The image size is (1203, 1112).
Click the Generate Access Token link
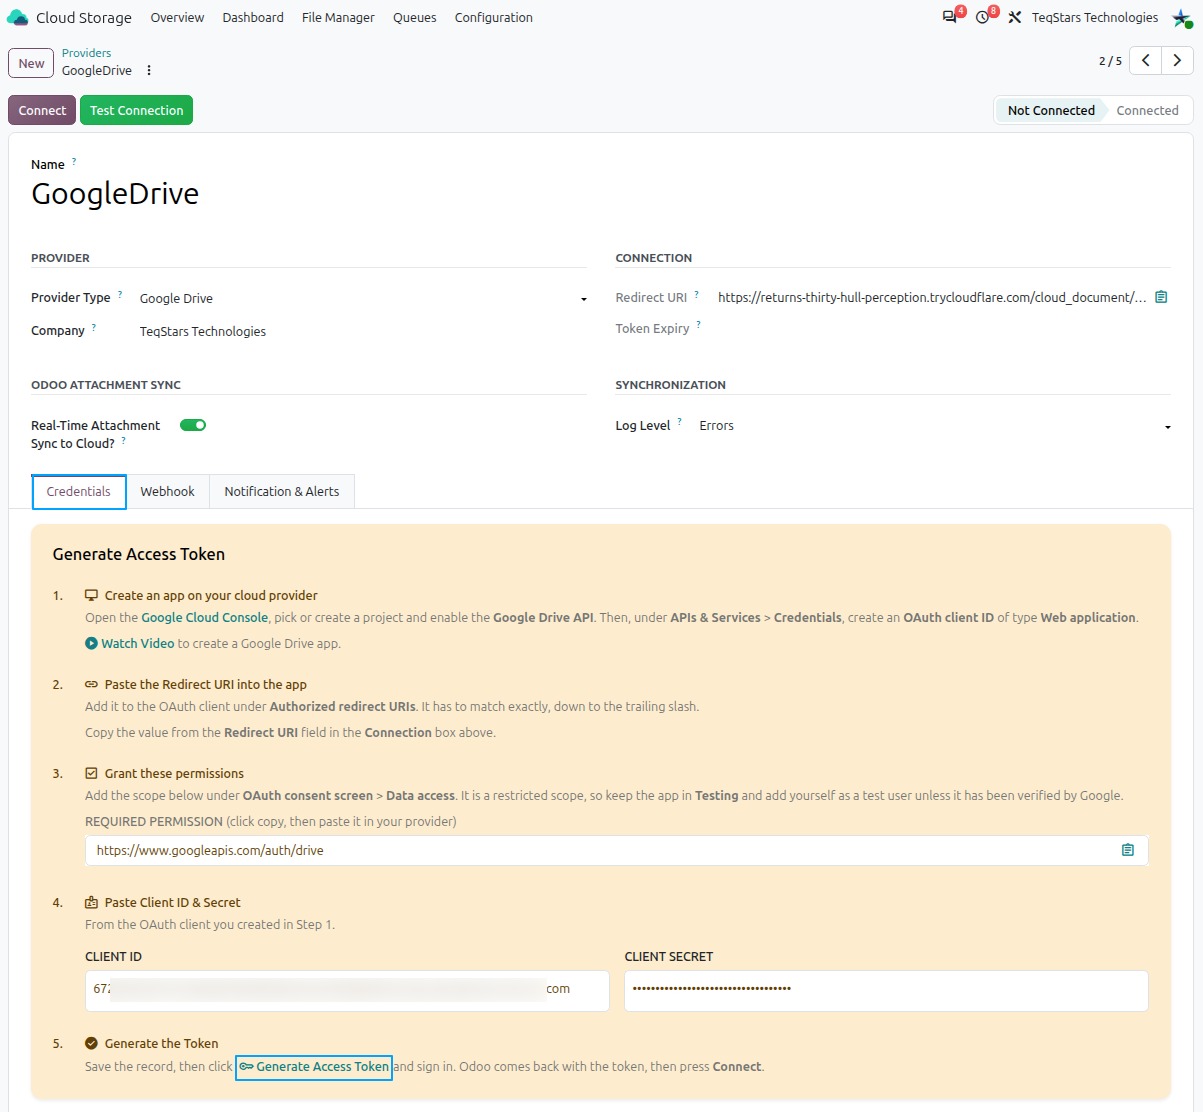pos(314,1067)
